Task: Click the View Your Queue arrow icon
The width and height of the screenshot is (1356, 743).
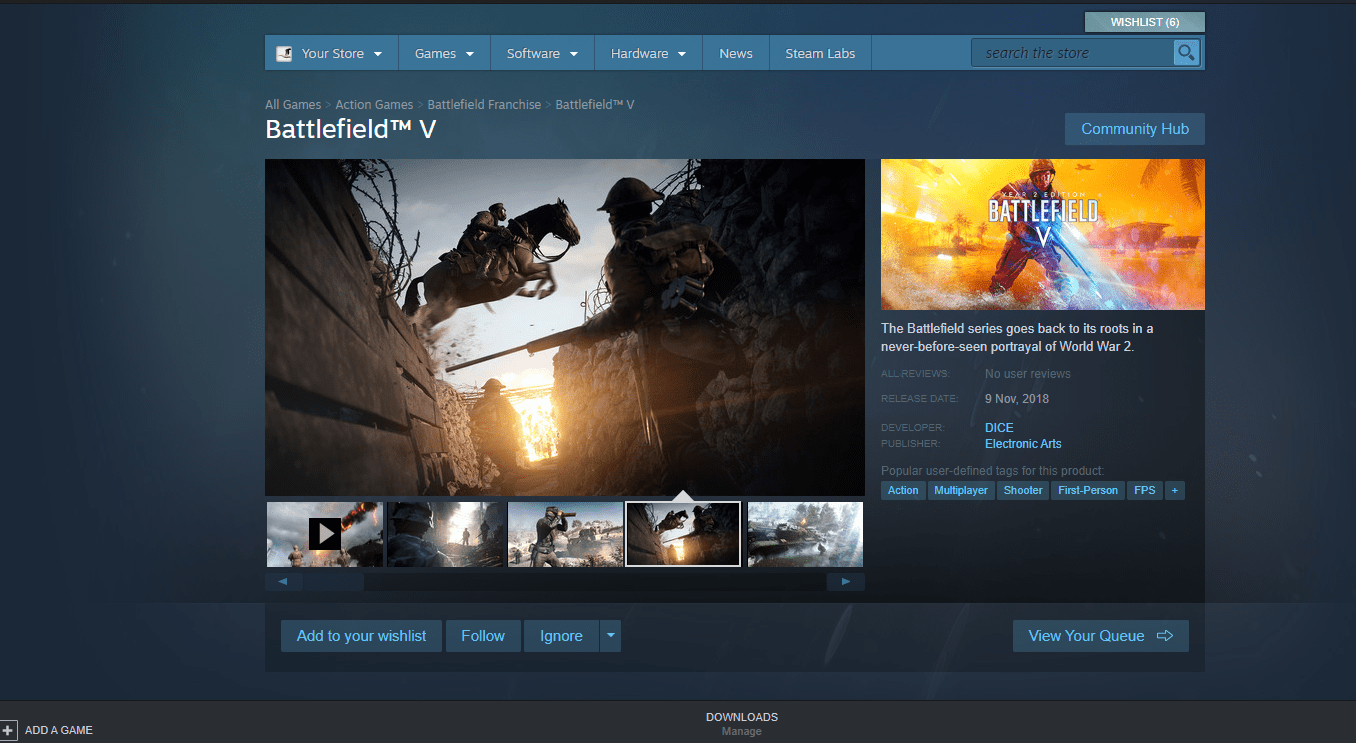Action: (1164, 636)
